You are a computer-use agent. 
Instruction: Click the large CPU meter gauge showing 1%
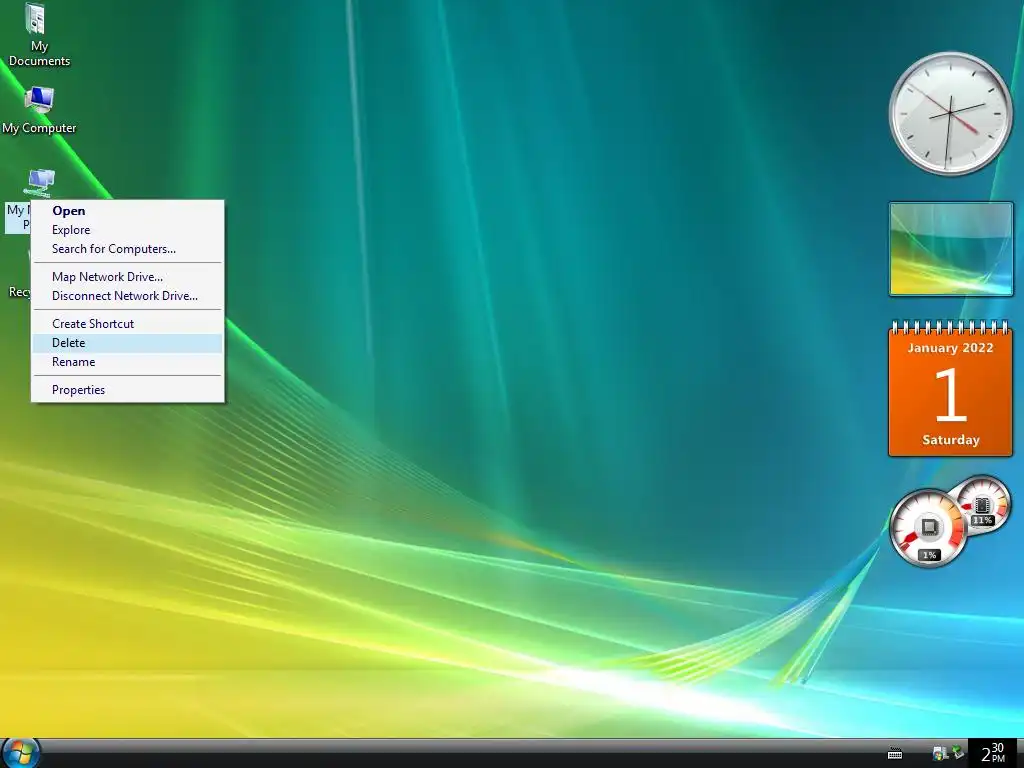click(928, 528)
